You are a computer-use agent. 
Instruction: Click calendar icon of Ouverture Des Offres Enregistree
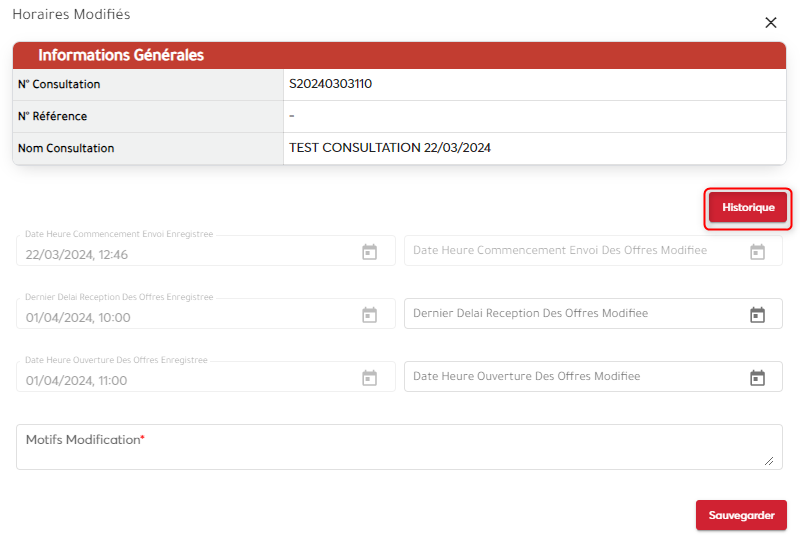369,378
